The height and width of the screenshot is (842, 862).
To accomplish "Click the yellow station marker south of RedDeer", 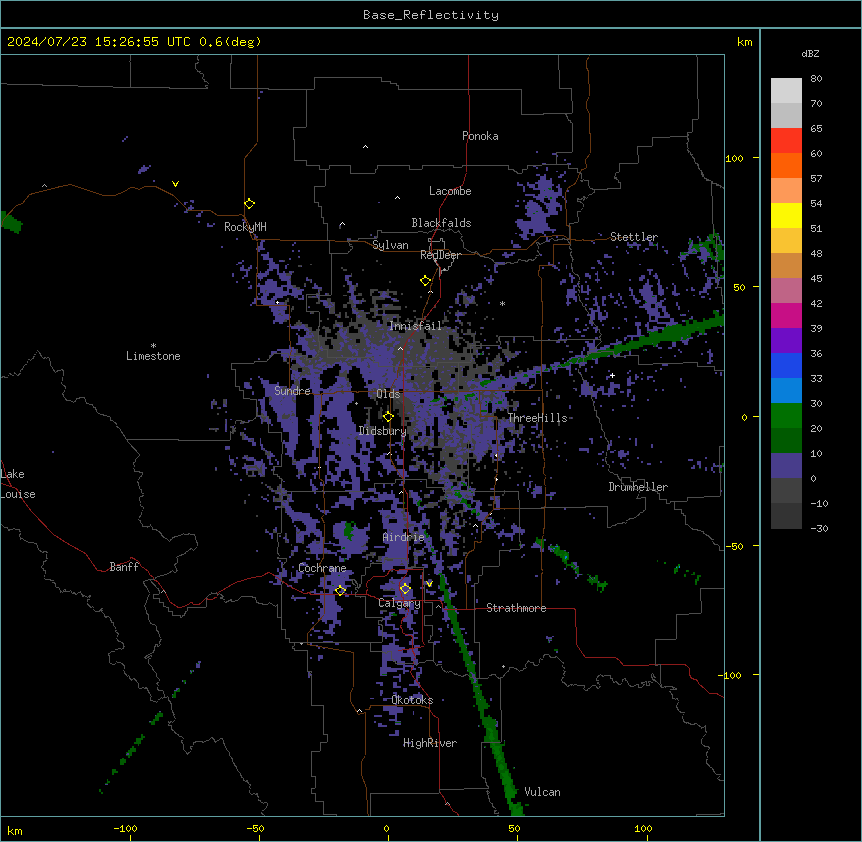I will (x=426, y=281).
